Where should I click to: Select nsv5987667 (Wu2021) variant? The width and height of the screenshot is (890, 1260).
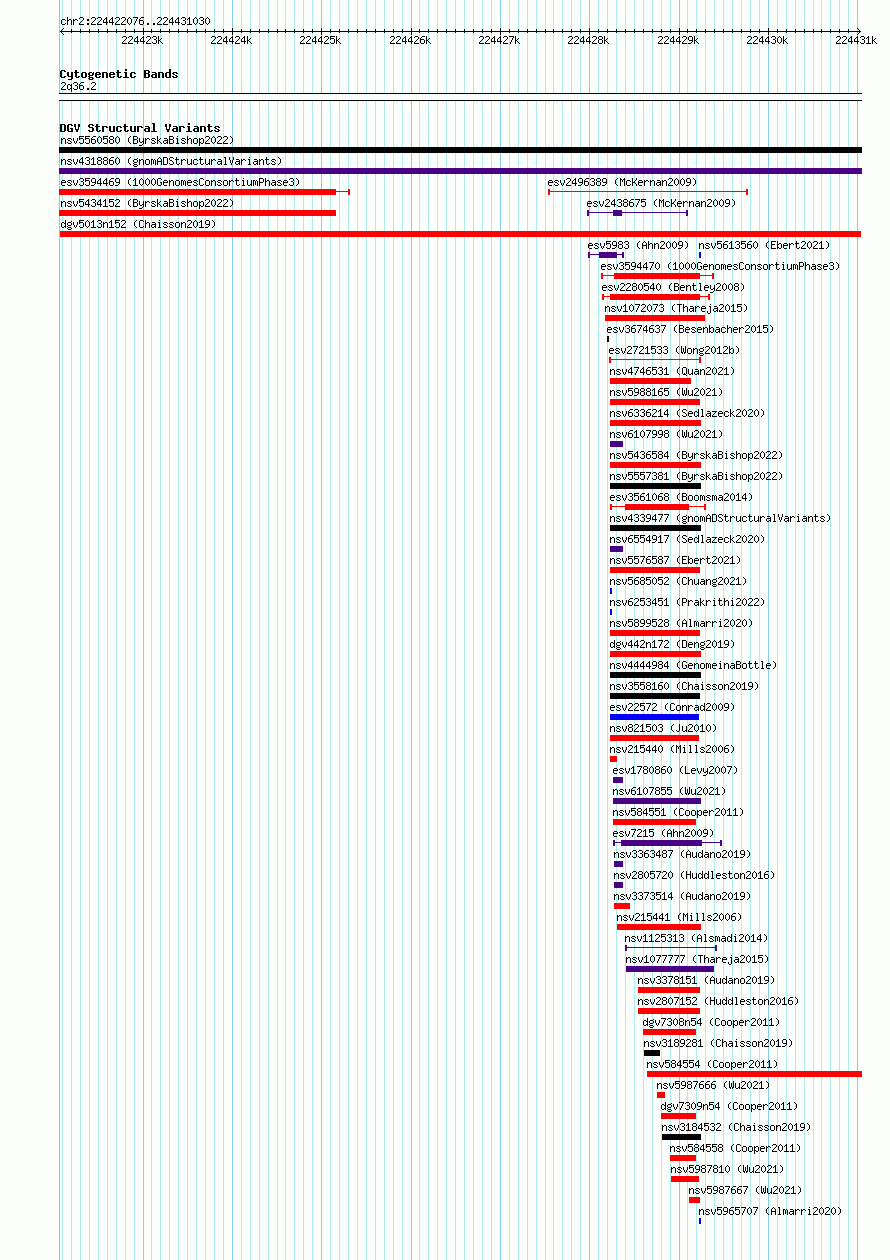(x=745, y=1190)
